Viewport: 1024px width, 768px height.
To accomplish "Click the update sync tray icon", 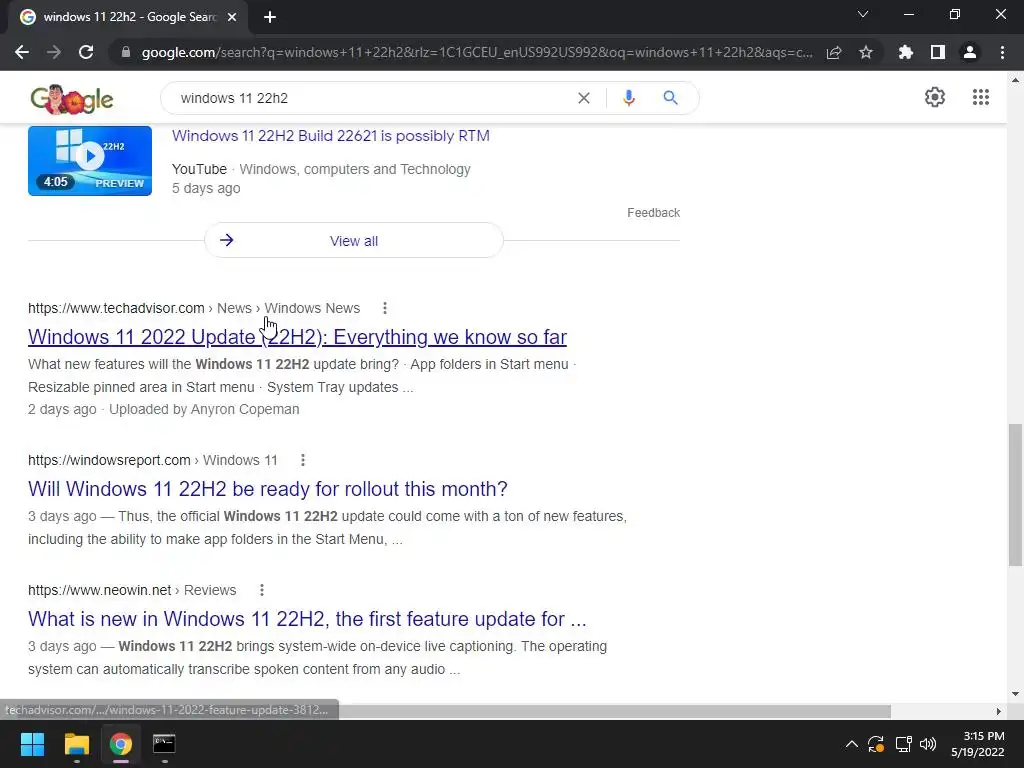I will [876, 744].
